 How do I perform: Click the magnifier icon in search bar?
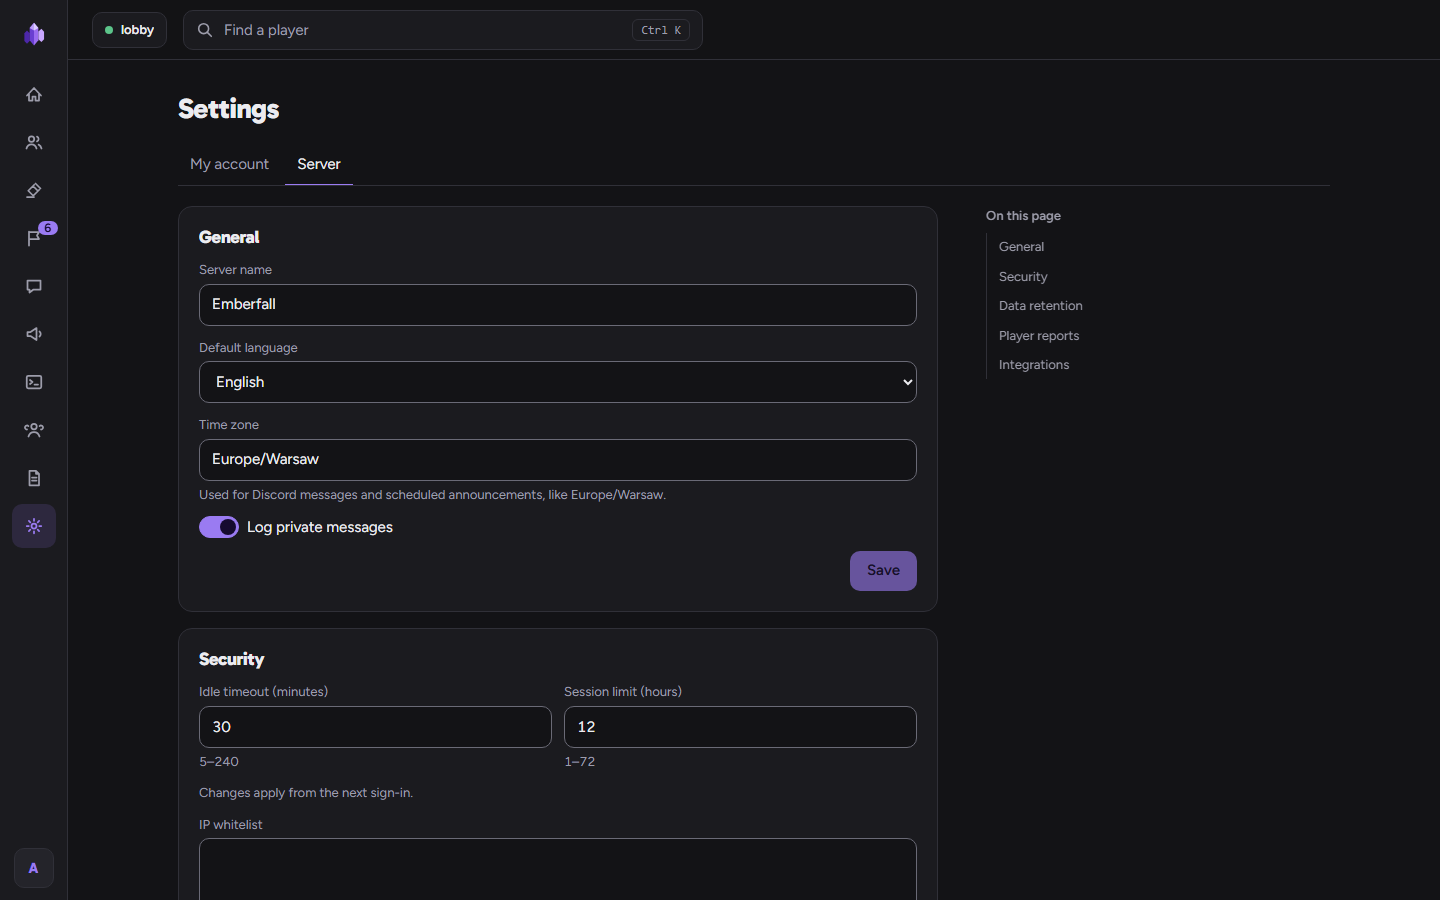pyautogui.click(x=205, y=30)
